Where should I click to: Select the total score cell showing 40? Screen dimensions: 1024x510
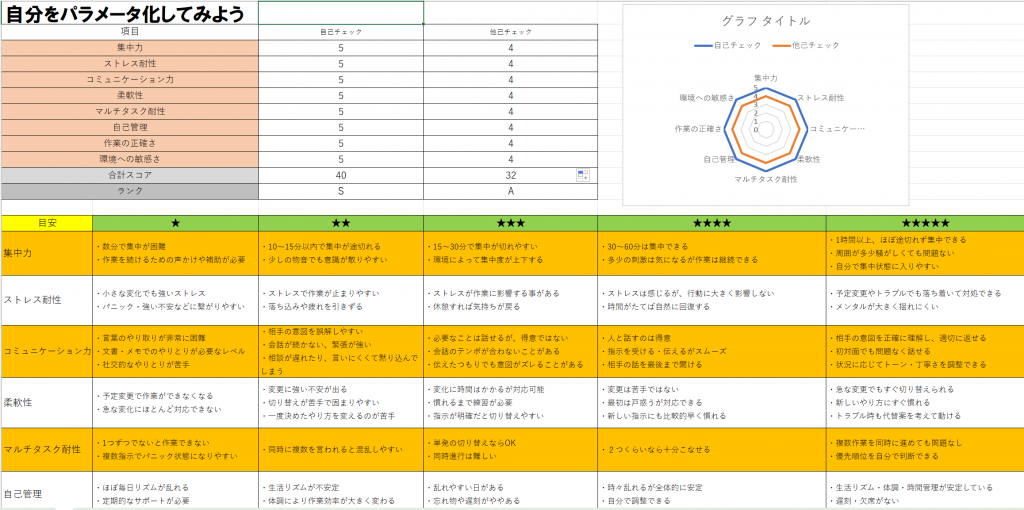click(x=340, y=175)
